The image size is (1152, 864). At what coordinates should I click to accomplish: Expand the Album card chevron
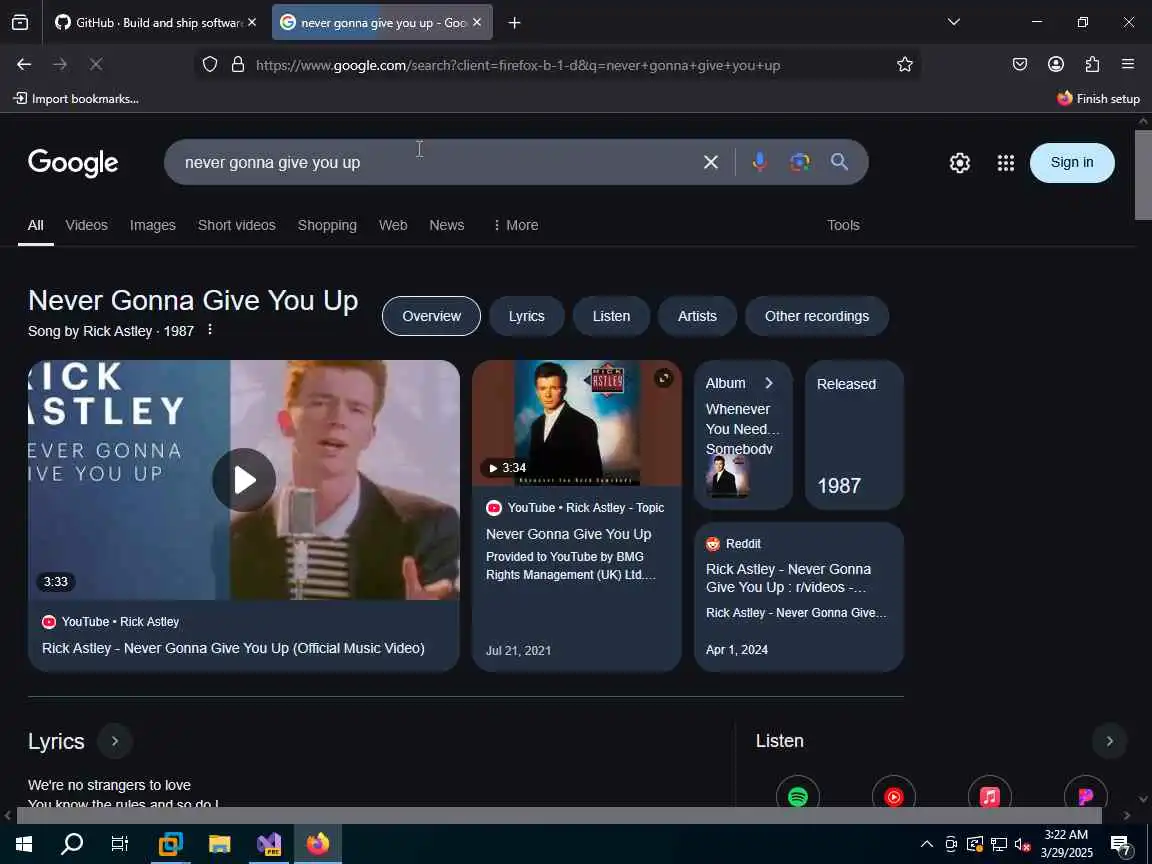pos(768,383)
